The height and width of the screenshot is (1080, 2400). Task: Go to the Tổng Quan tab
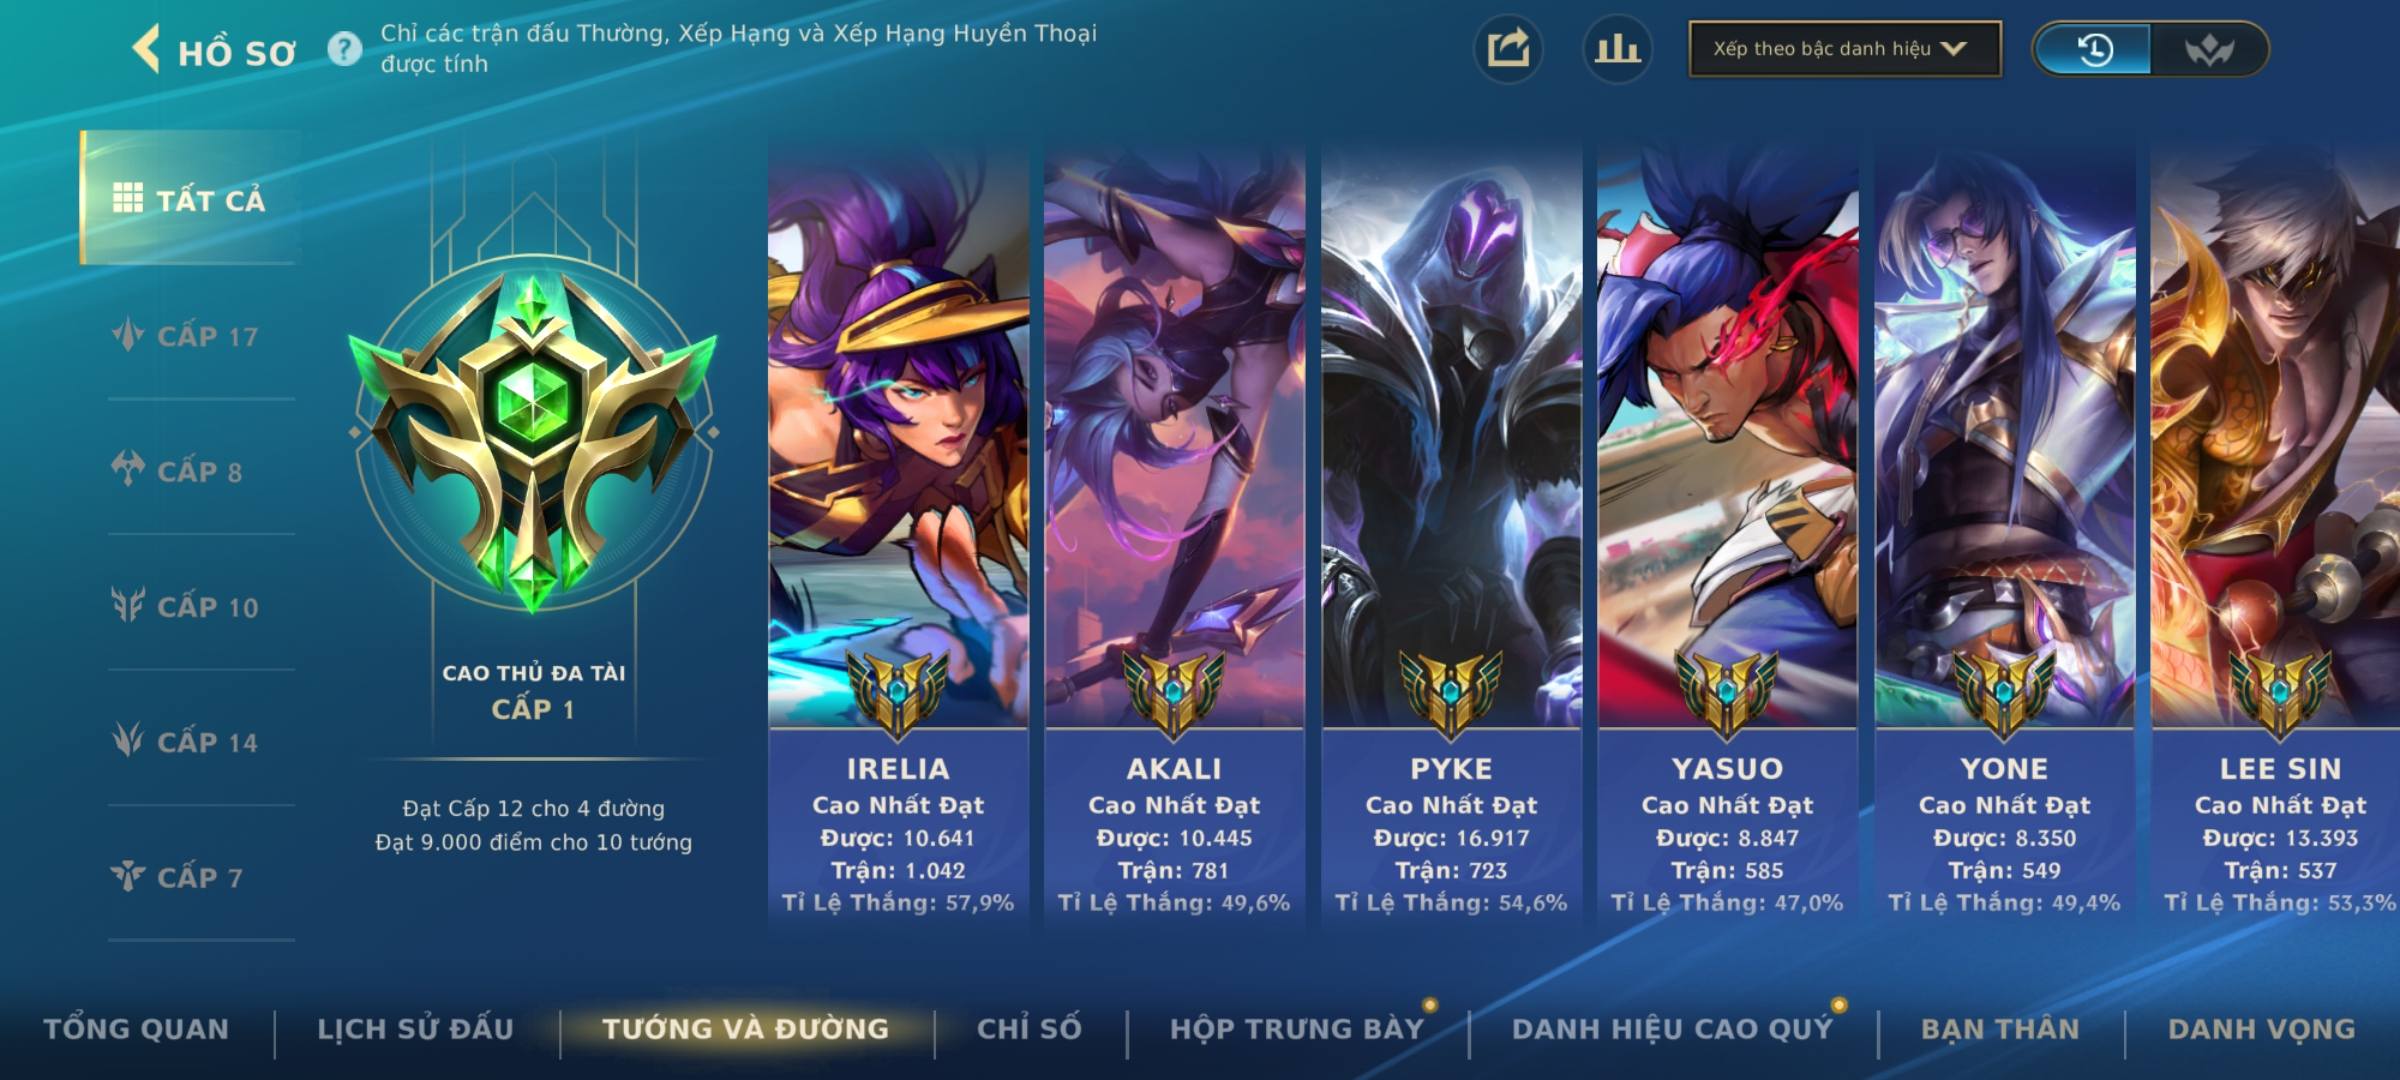point(137,1029)
